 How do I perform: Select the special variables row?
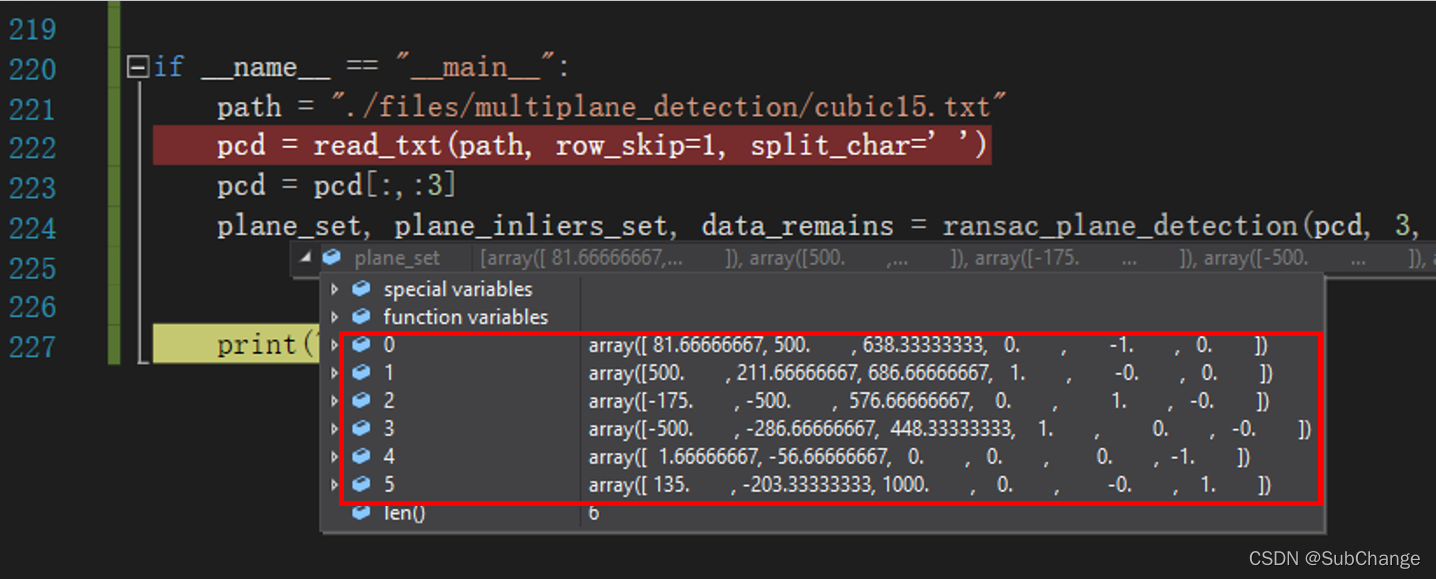(x=823, y=289)
